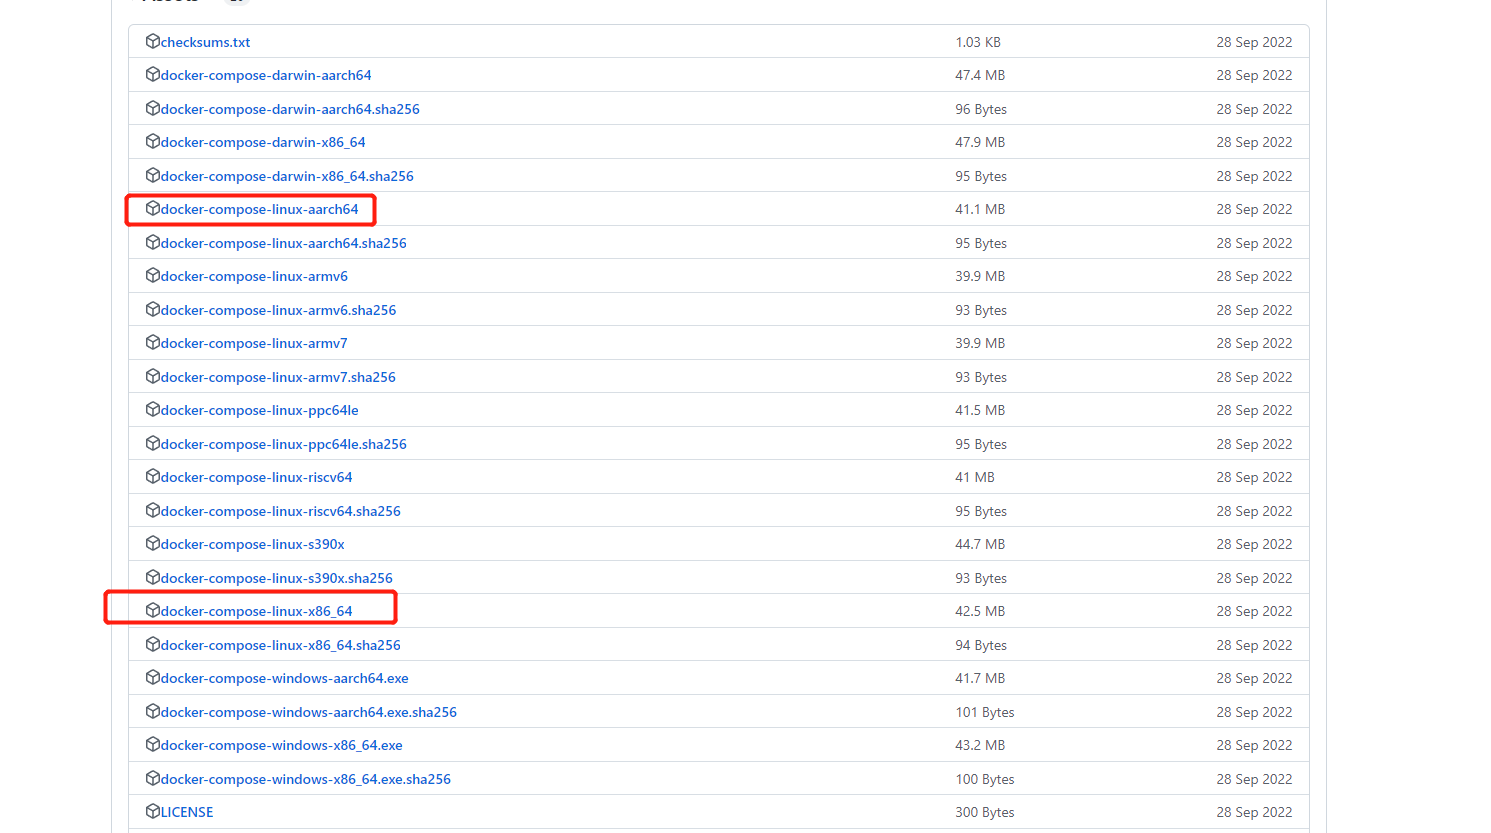Screen dimensions: 1491x833
Task: Download docker-compose-windows-x86_64.exe file
Action: (281, 745)
